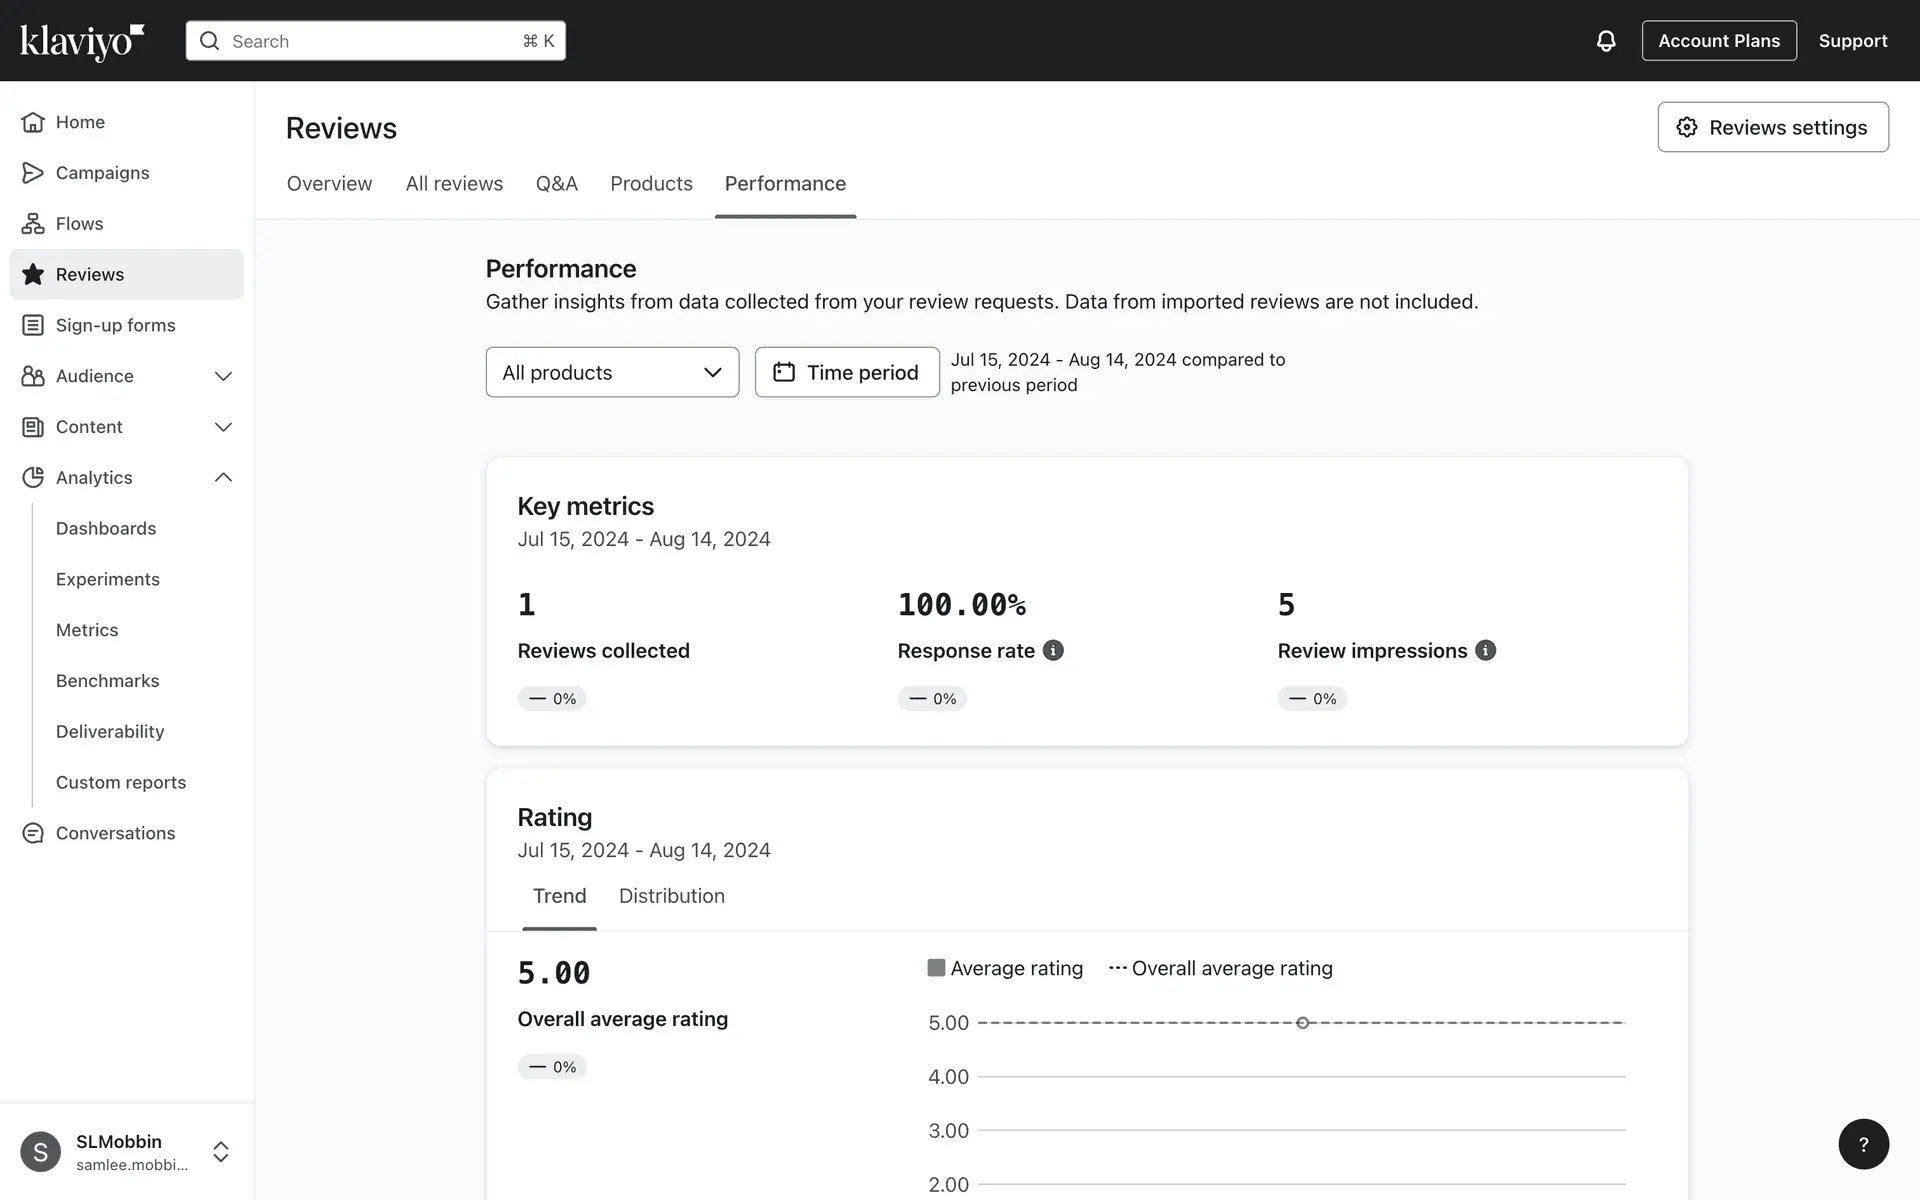Expand the Audience menu chevron
Viewport: 1920px width, 1200px height.
point(223,376)
